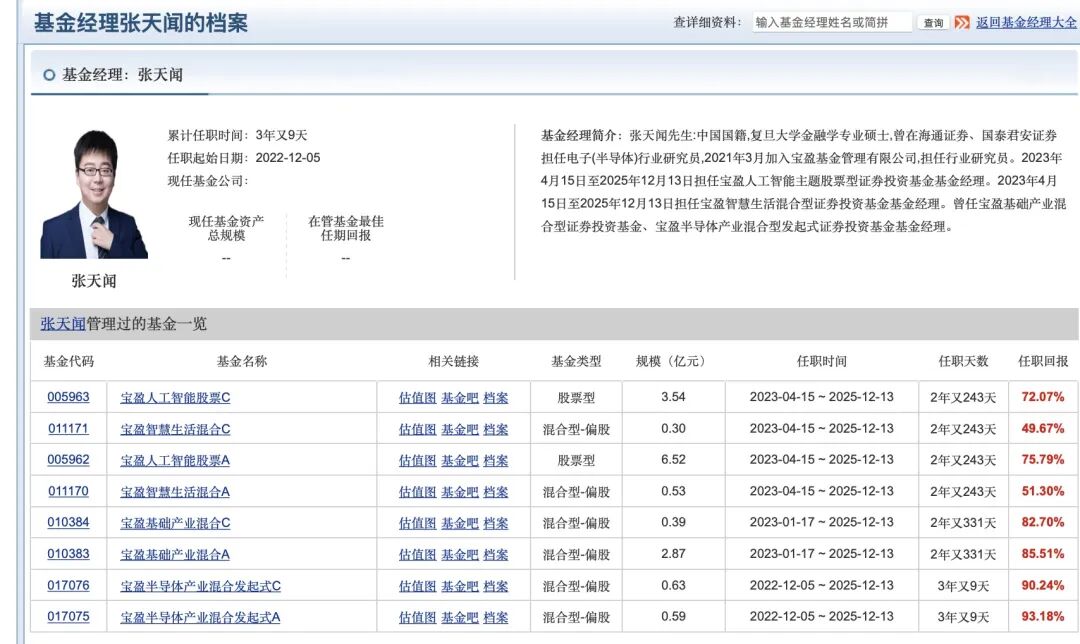Open 档案 for fund 005962

click(496, 460)
